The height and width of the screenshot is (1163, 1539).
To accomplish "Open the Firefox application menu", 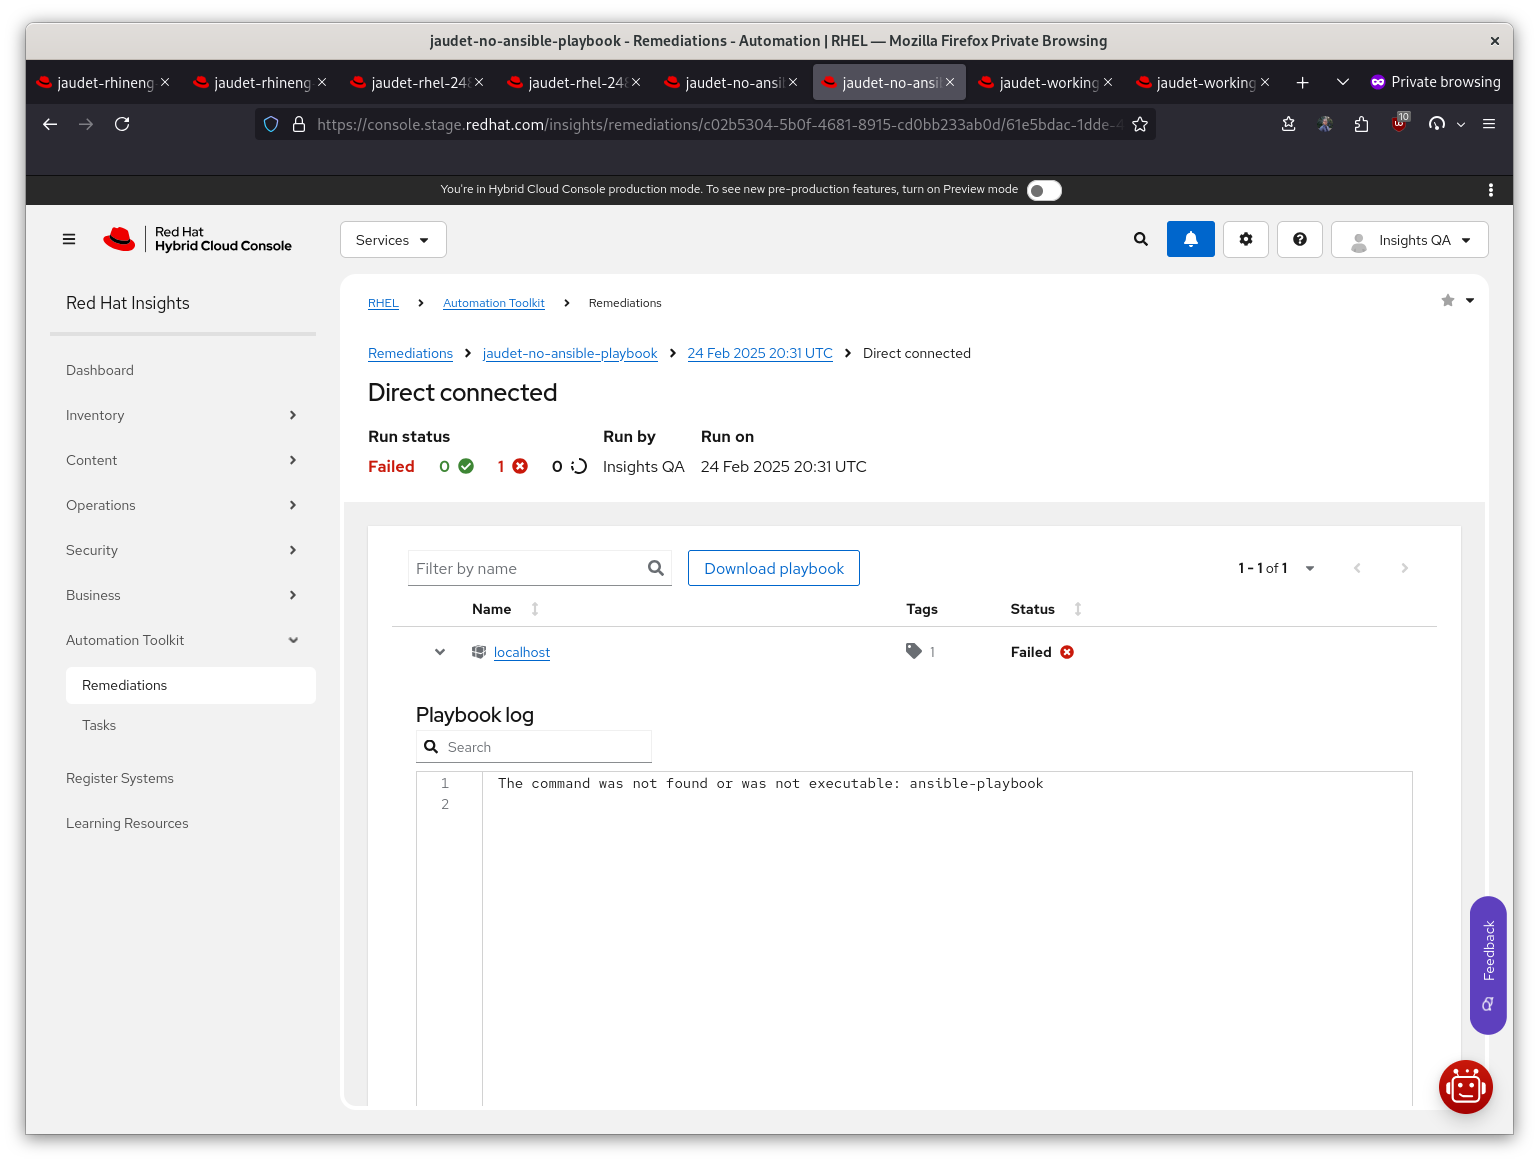I will (x=1489, y=124).
